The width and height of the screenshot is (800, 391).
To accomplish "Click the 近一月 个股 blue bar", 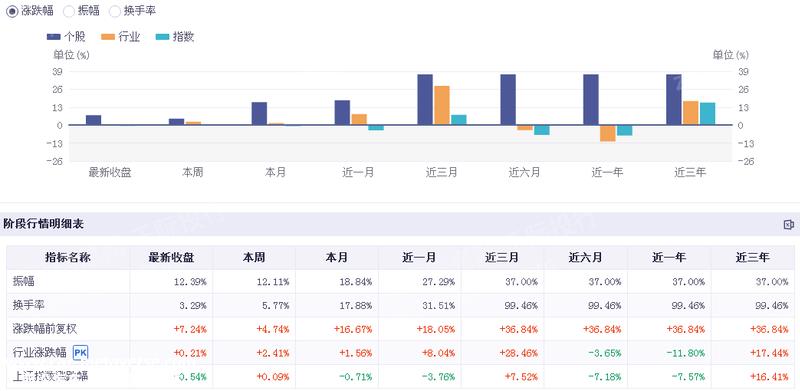I will (342, 113).
